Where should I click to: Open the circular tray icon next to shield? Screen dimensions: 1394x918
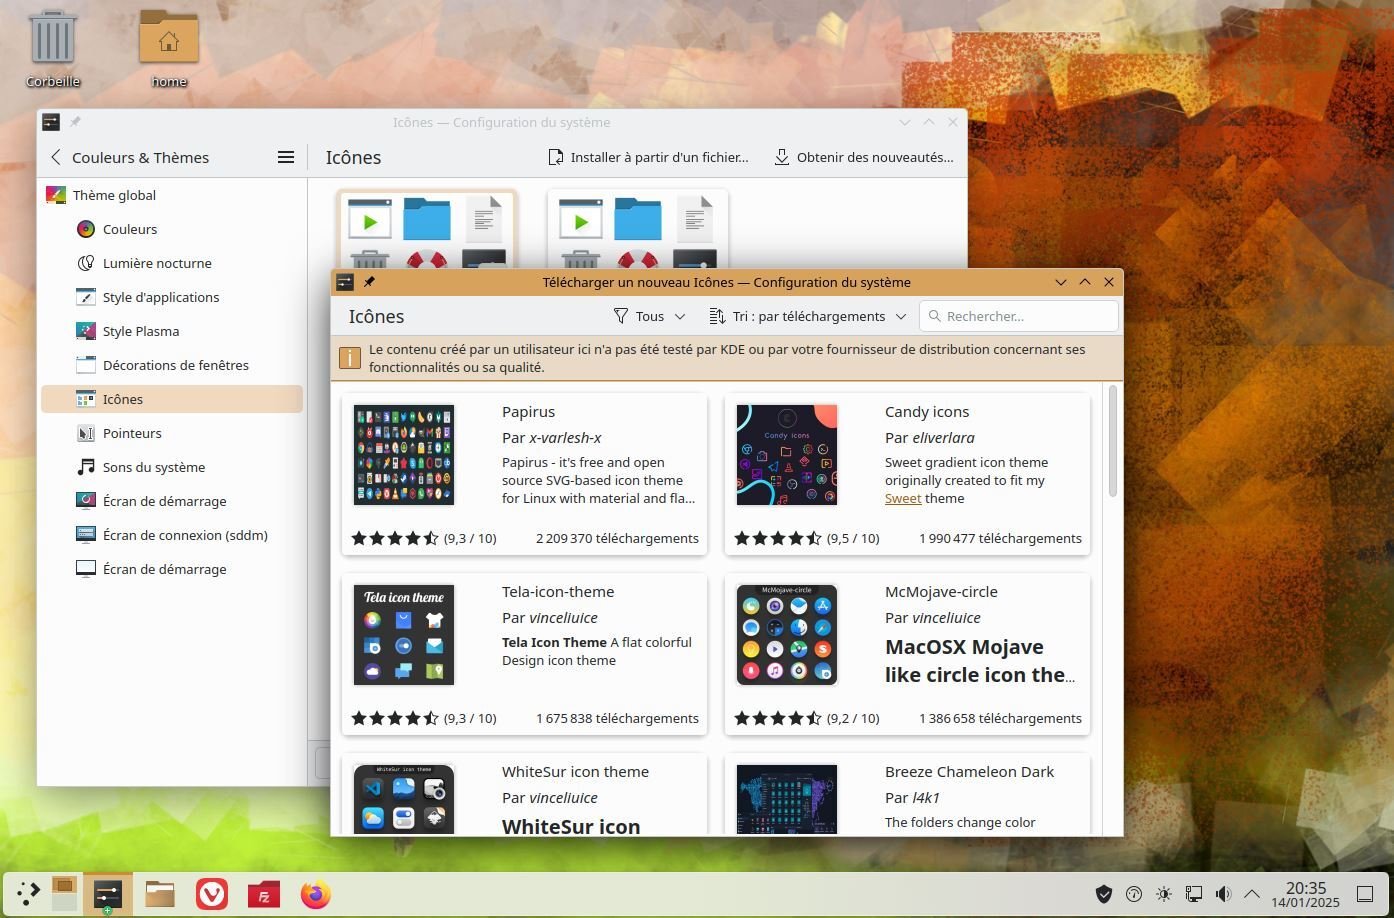coord(1134,894)
